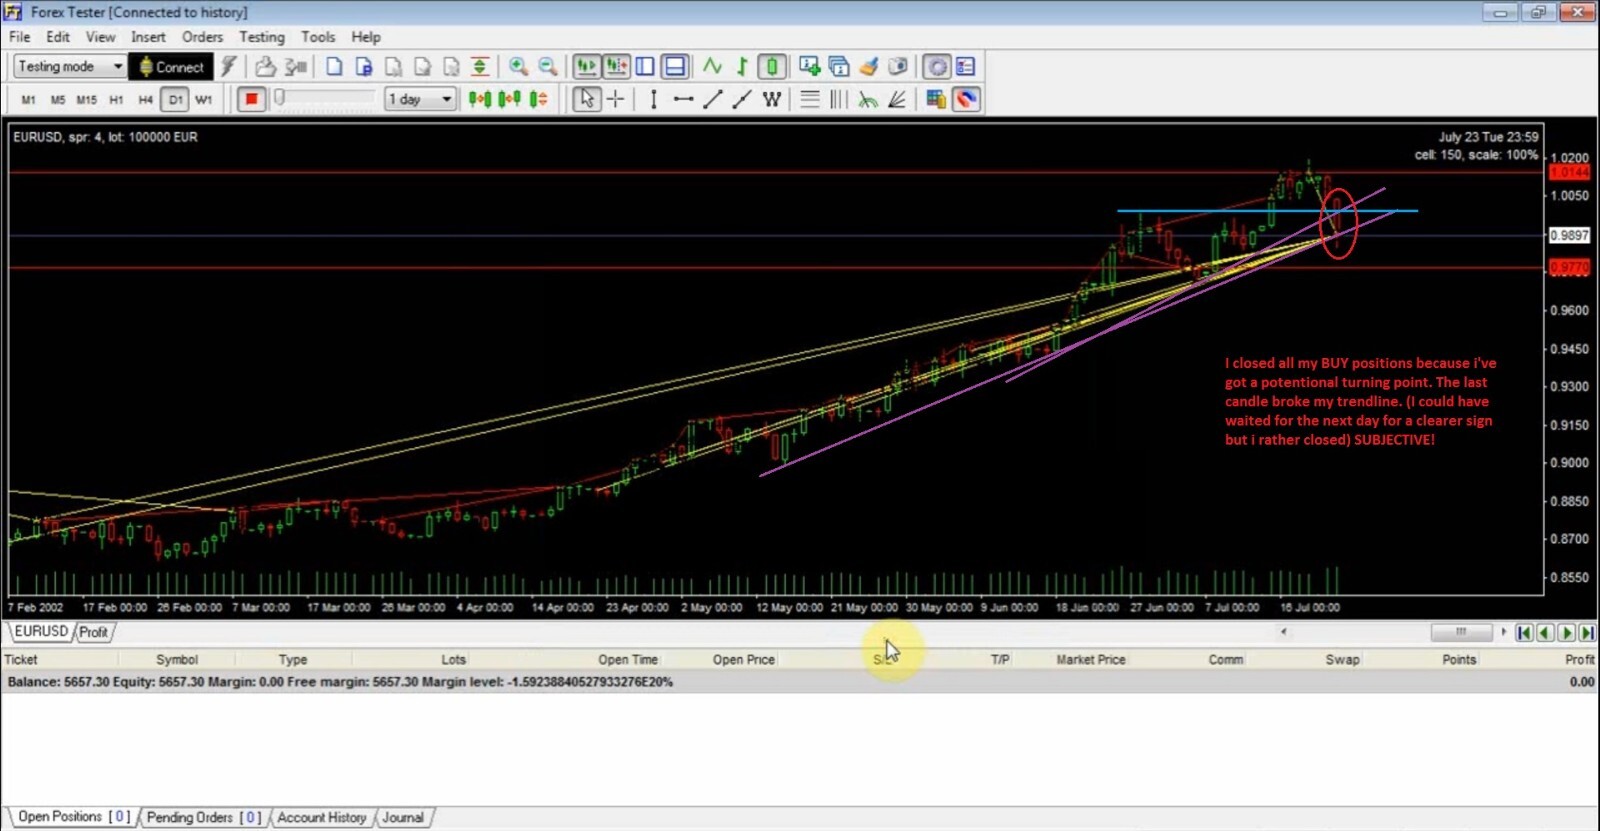This screenshot has width=1600, height=831.
Task: Click the lightning quick-test icon
Action: click(228, 67)
